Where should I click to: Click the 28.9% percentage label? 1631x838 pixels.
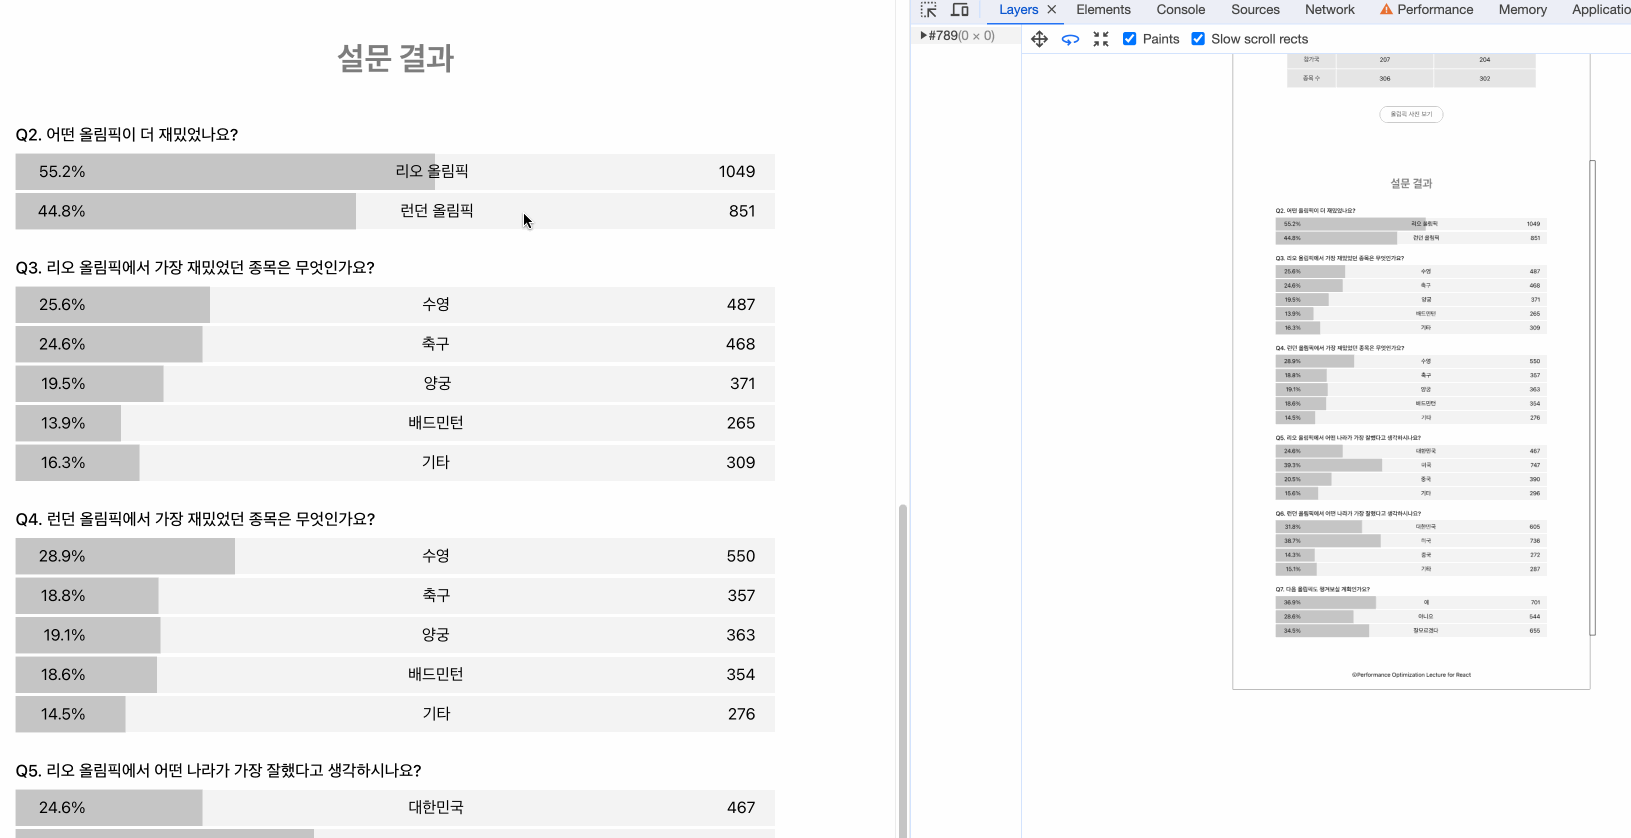pyautogui.click(x=62, y=556)
